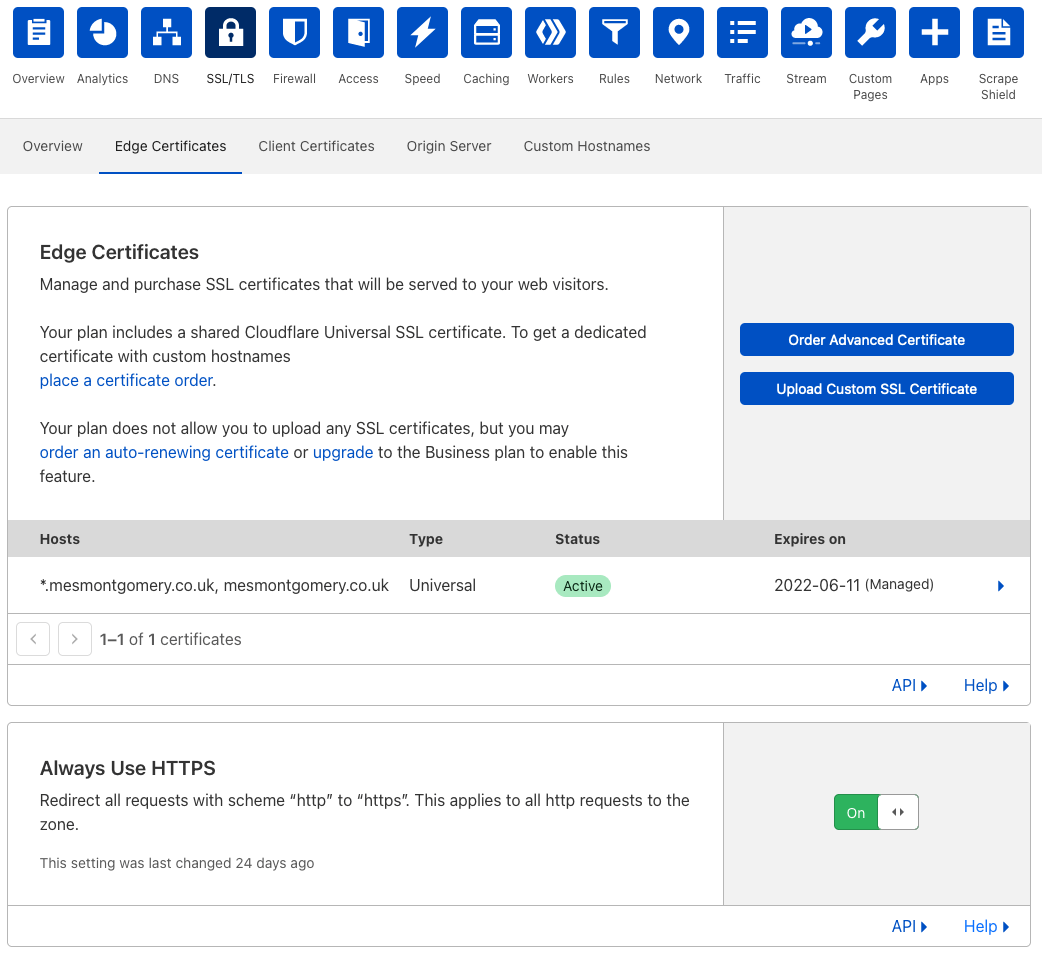Image resolution: width=1042 pixels, height=954 pixels.
Task: Click the Workers icon
Action: [x=550, y=32]
